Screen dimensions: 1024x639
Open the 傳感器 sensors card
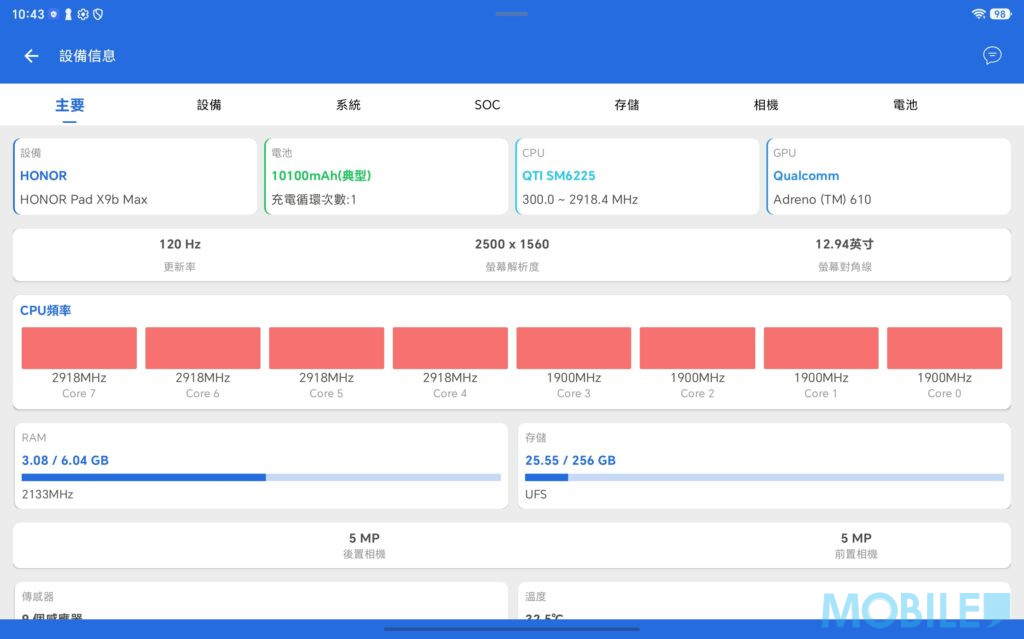click(261, 601)
